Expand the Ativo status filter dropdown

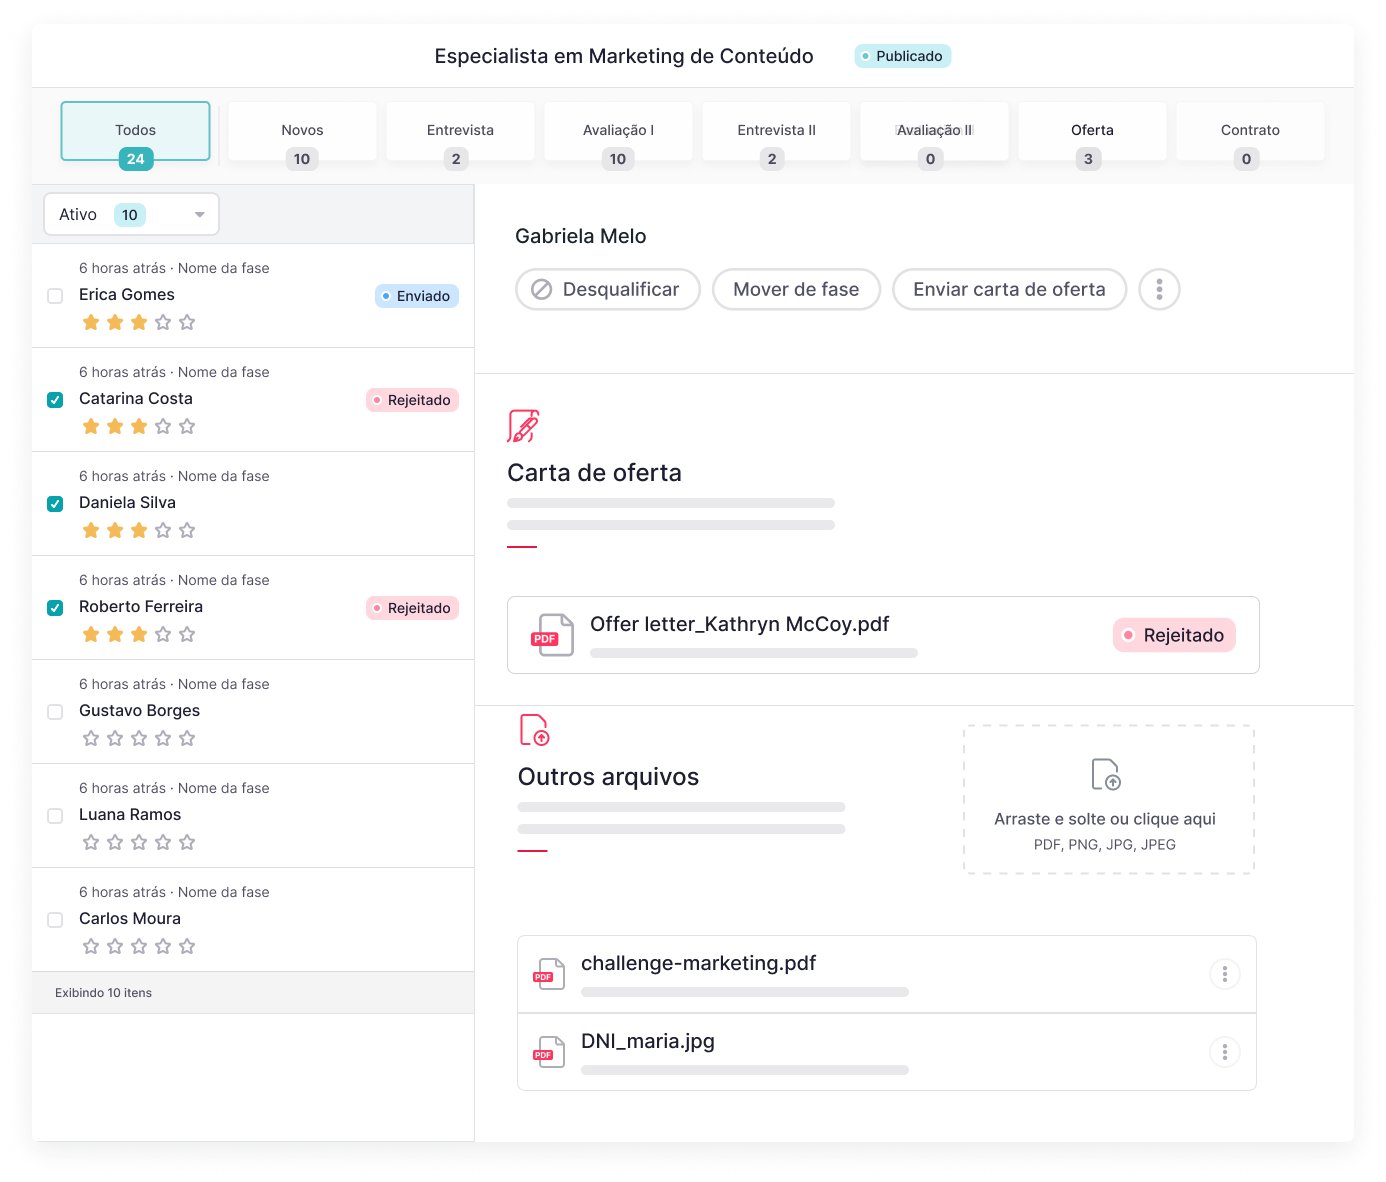point(131,214)
